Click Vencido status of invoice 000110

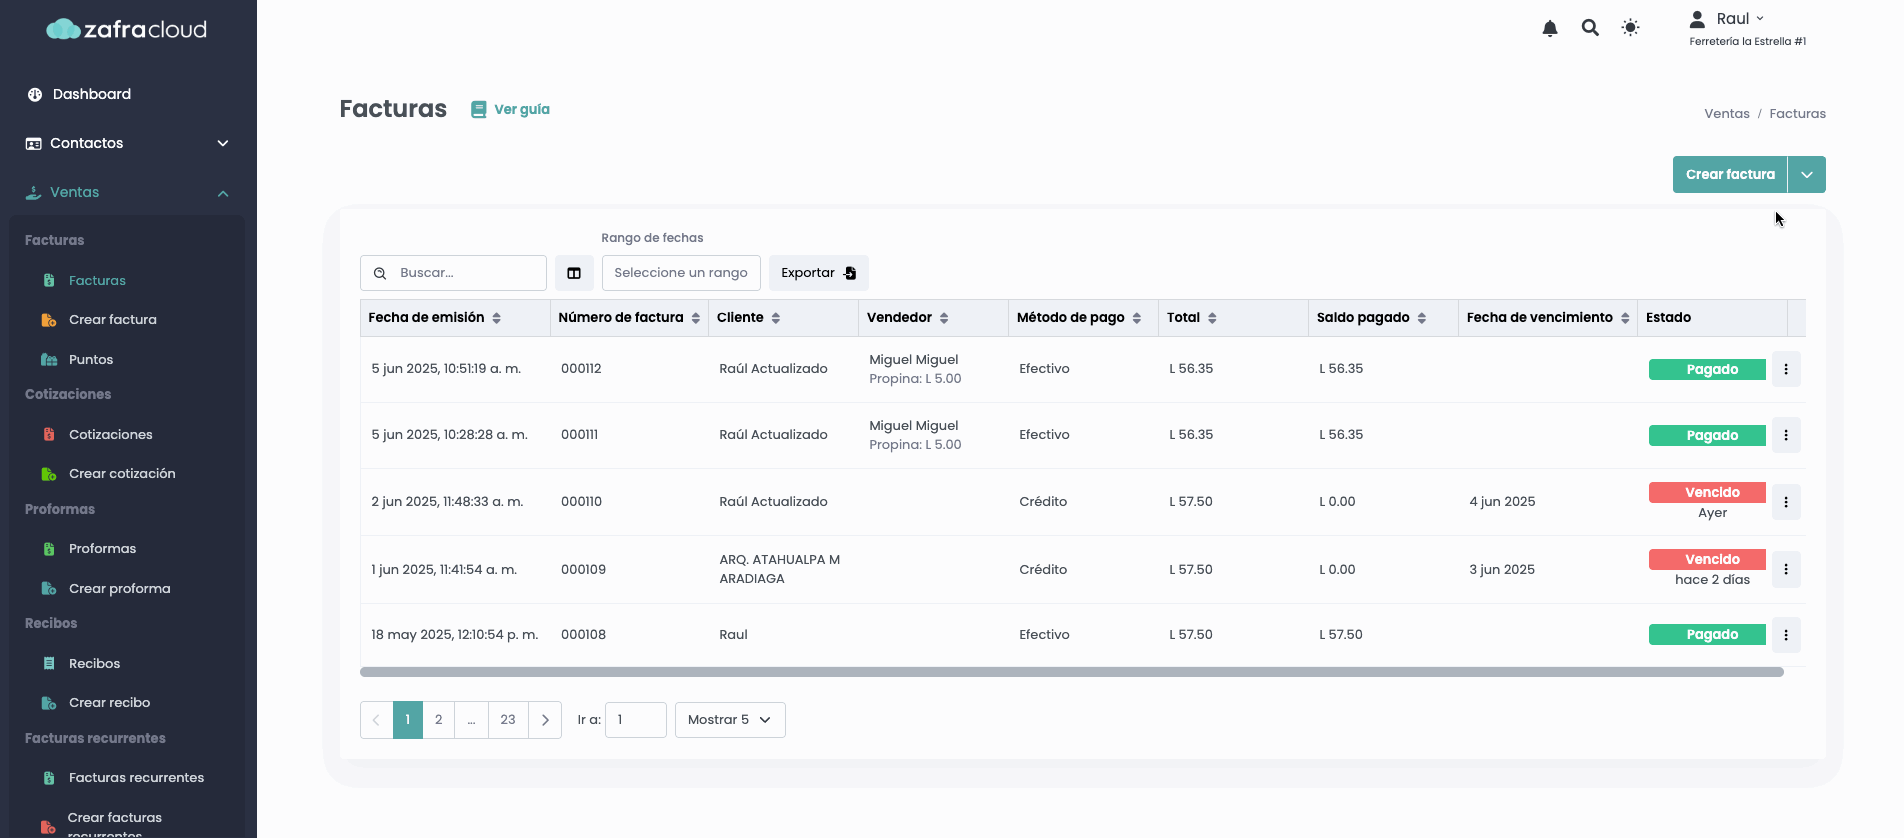coord(1707,492)
